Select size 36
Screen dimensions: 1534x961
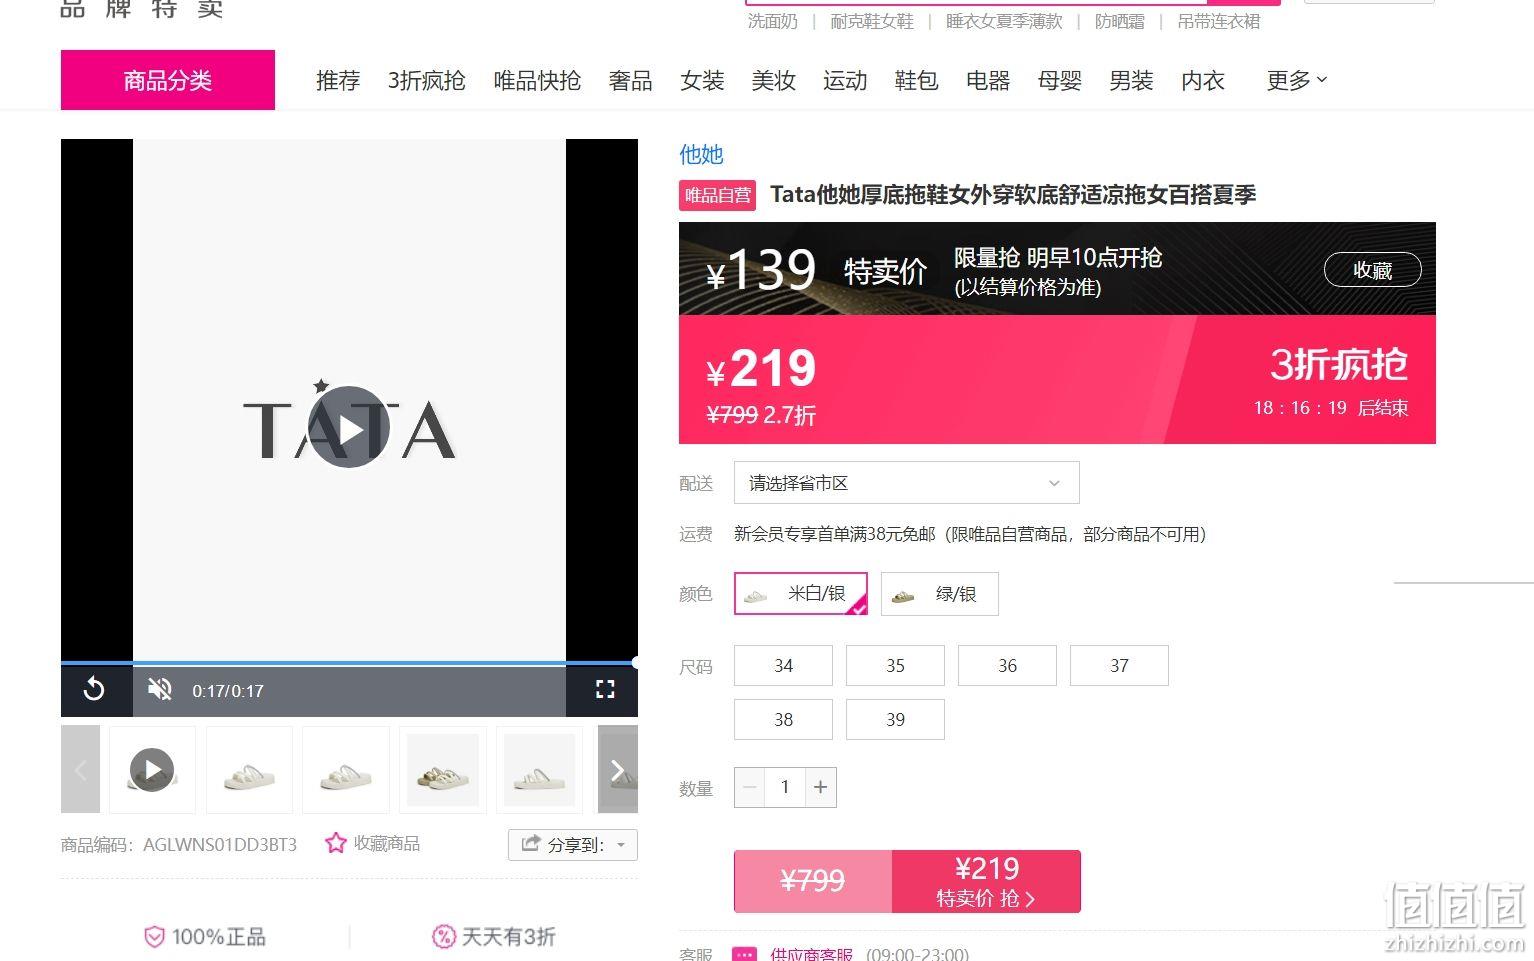click(1007, 666)
